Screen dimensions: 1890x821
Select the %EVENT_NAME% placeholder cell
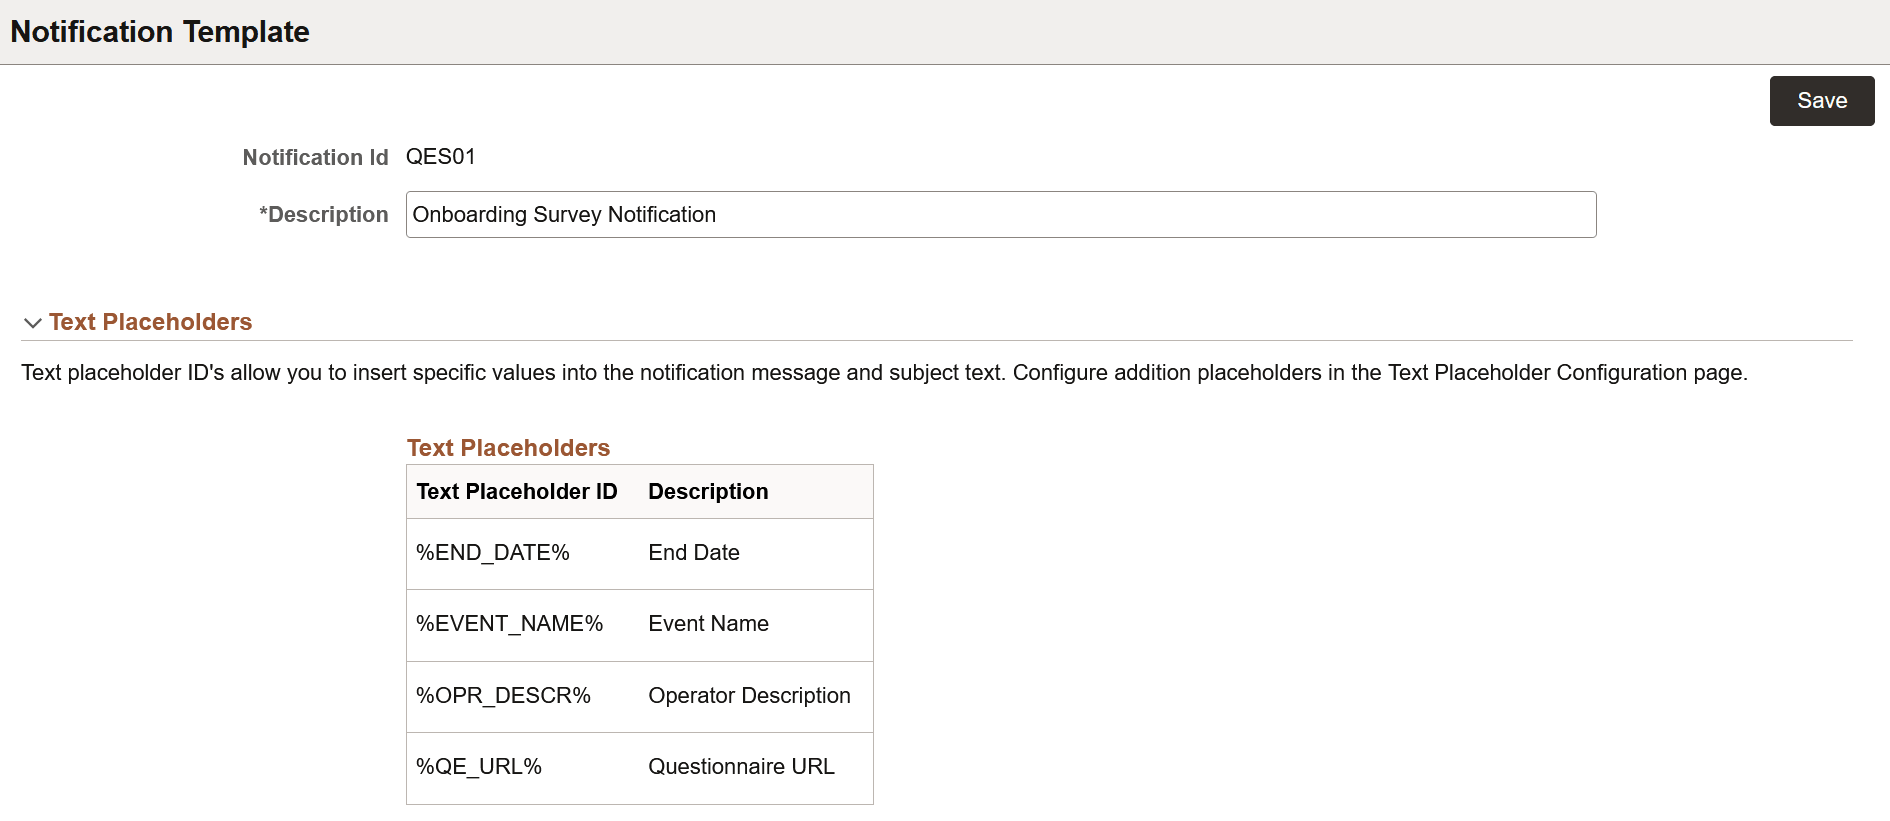coord(509,624)
